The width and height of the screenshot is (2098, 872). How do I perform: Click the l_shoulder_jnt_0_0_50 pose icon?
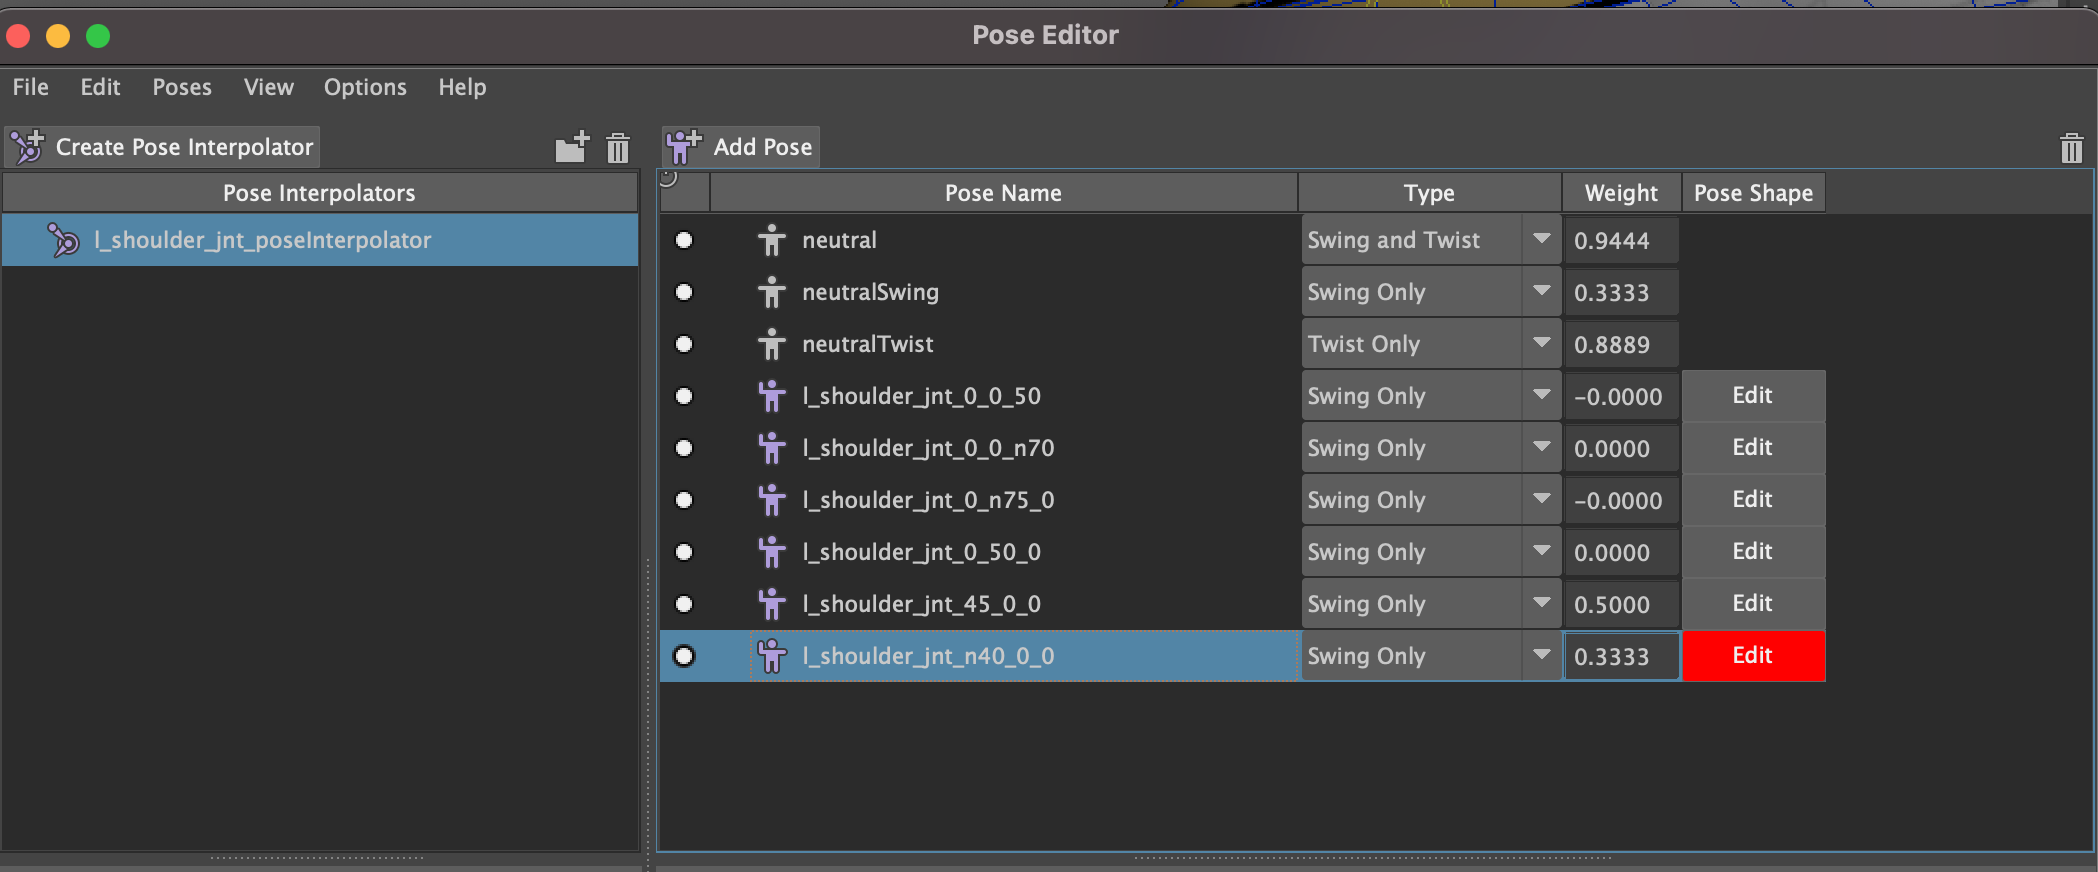[x=771, y=396]
